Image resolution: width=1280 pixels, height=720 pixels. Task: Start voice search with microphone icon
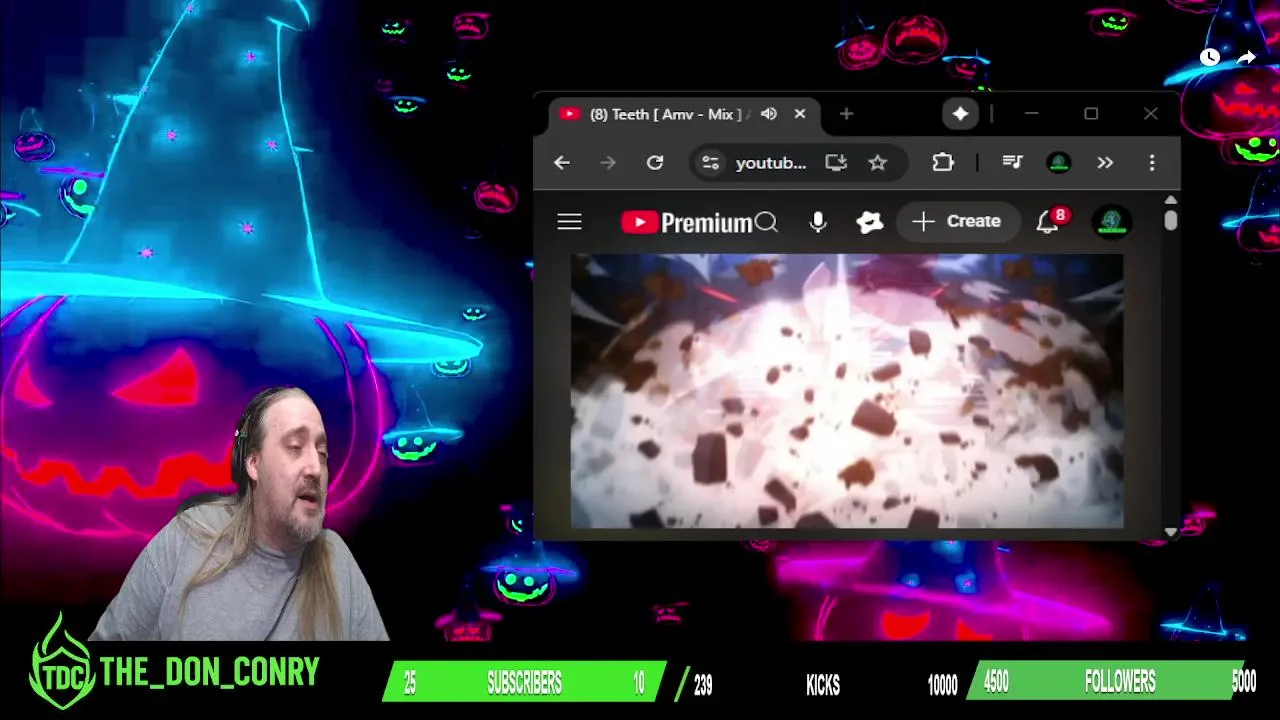click(818, 222)
